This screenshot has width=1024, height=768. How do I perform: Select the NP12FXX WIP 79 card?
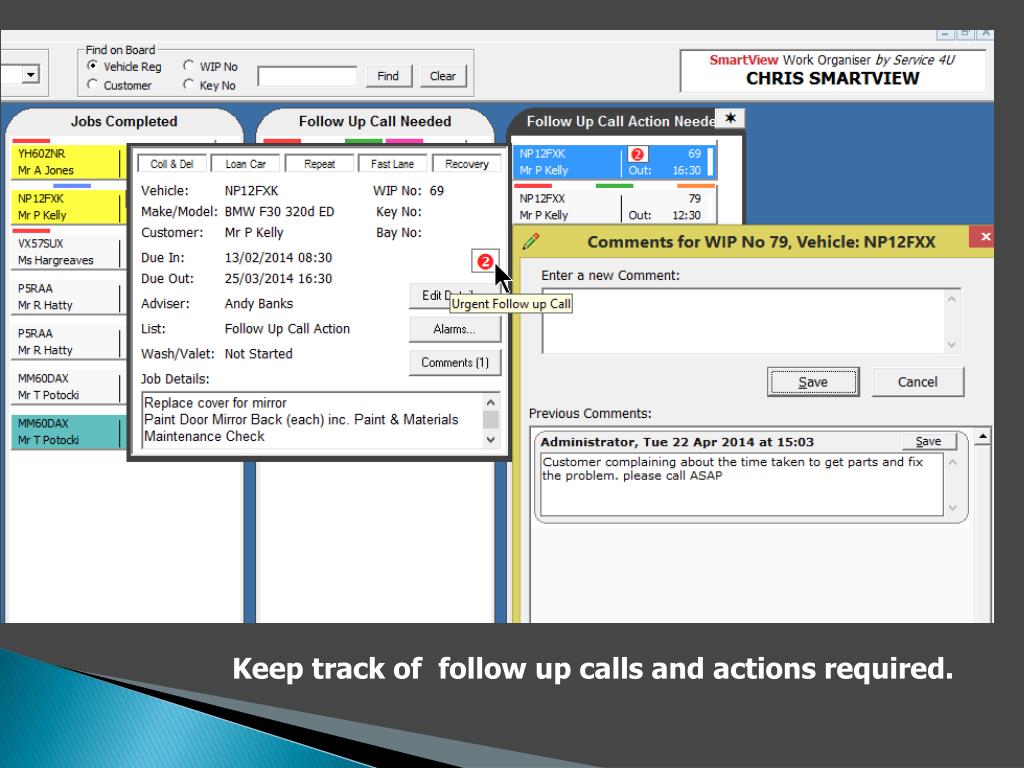coord(614,207)
